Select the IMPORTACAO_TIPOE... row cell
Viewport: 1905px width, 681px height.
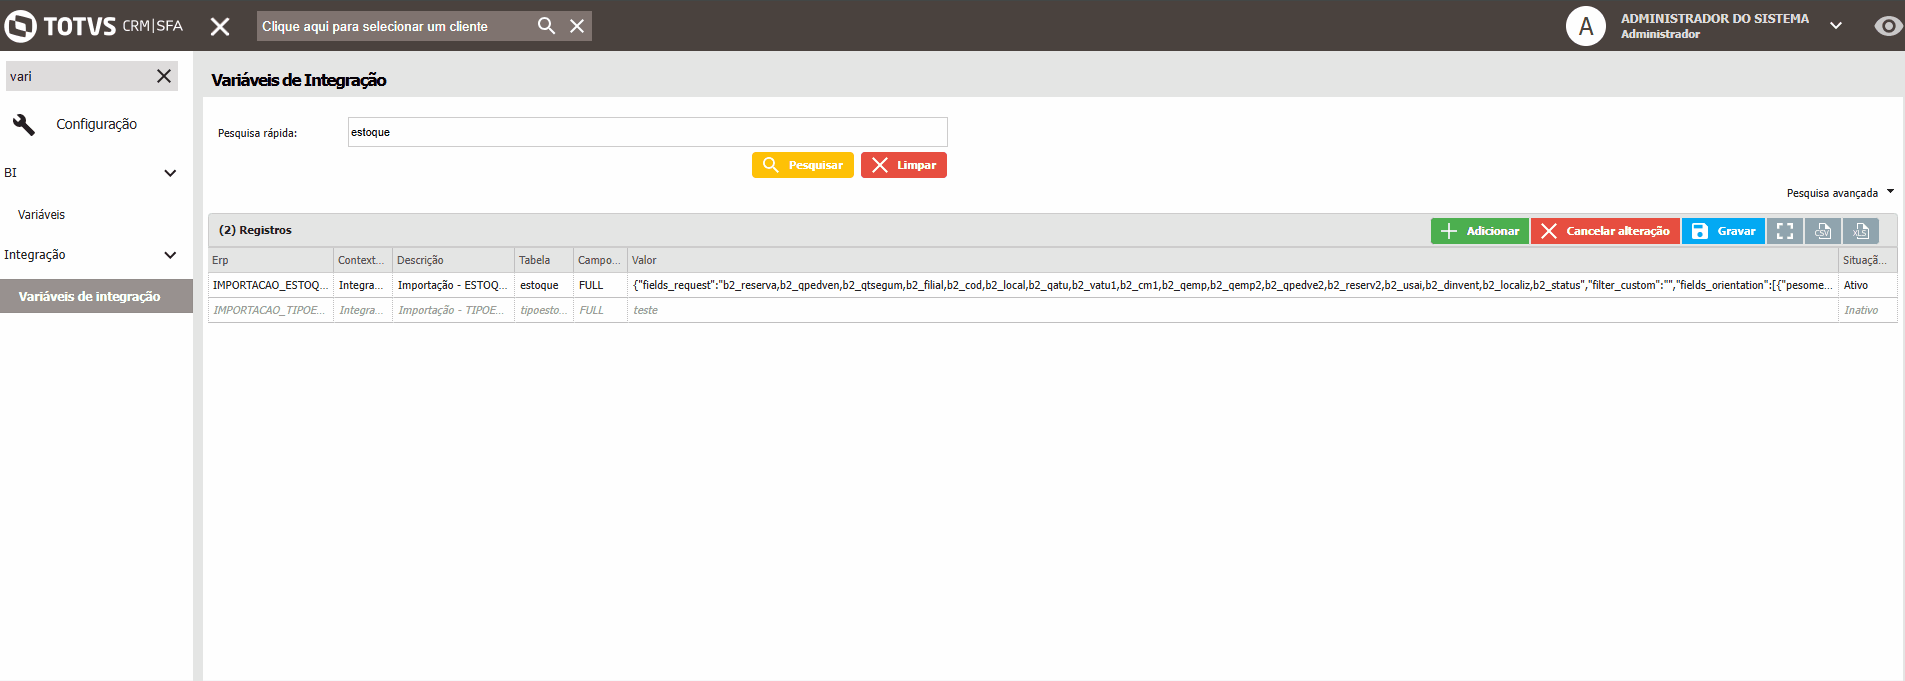pyautogui.click(x=270, y=310)
